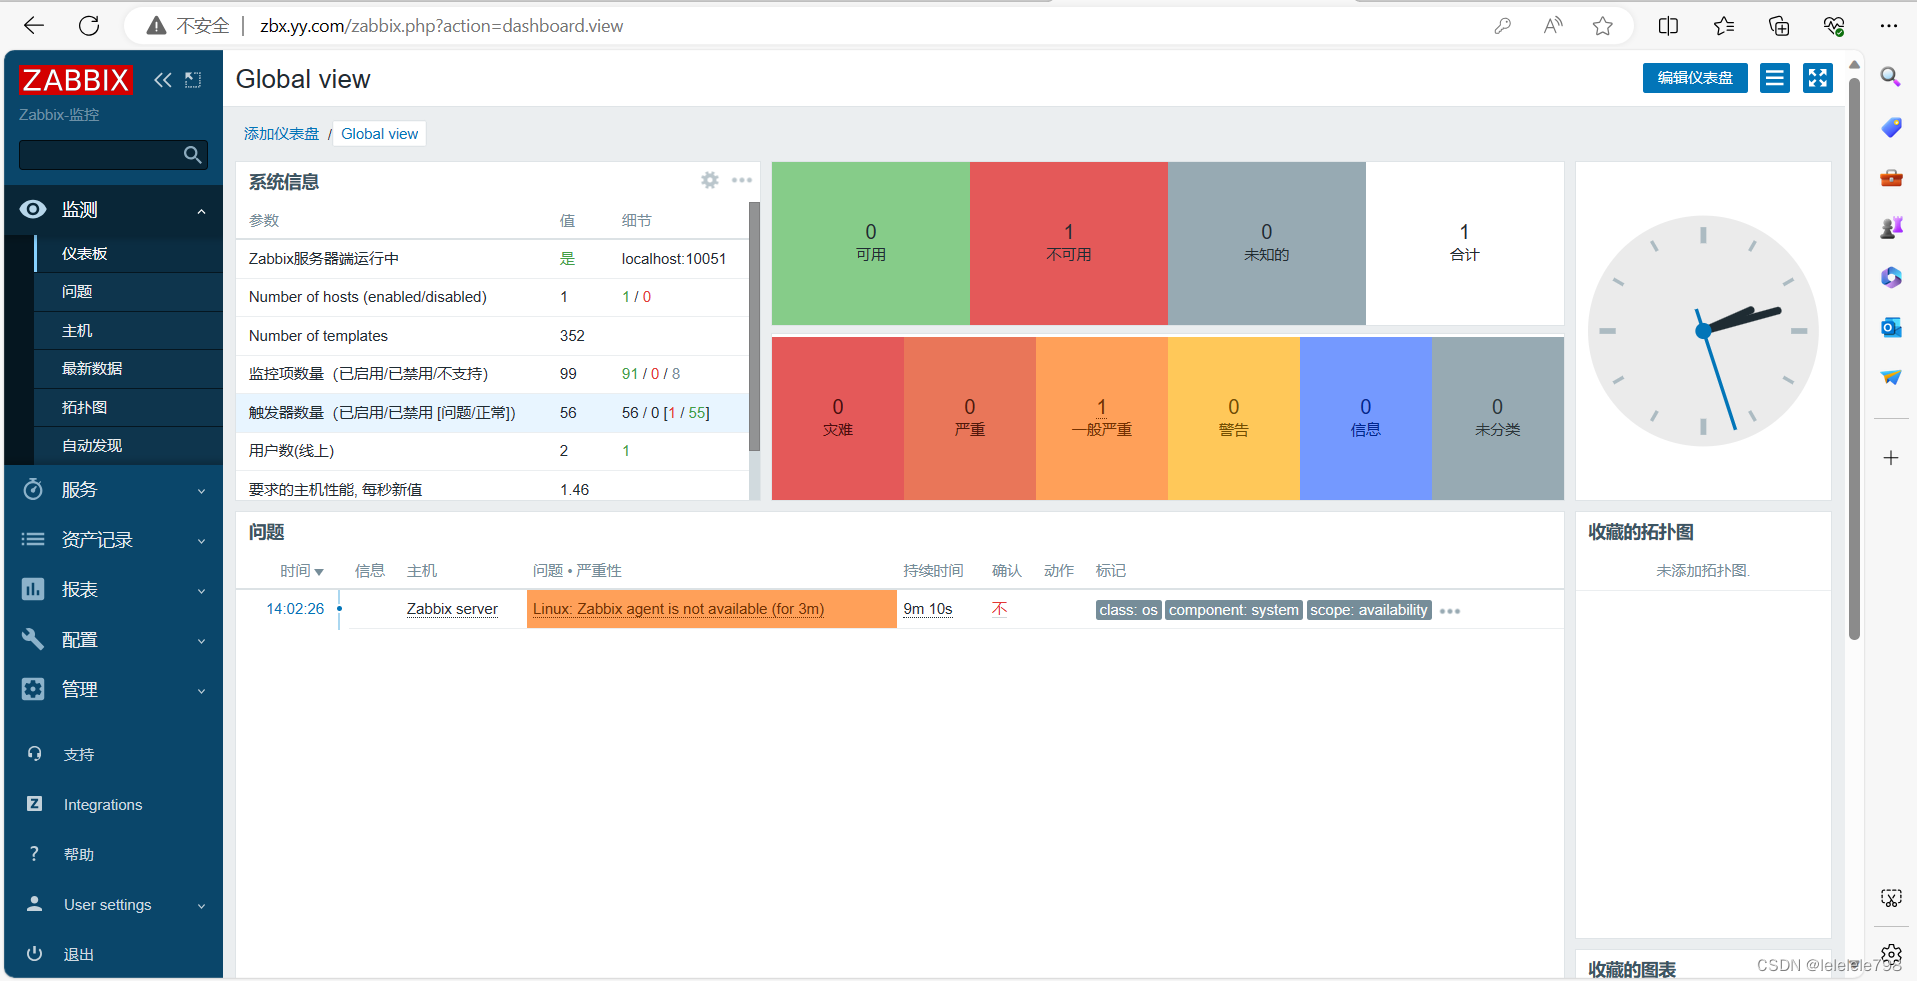
Task: Open browser split screen icon
Action: point(1668,26)
